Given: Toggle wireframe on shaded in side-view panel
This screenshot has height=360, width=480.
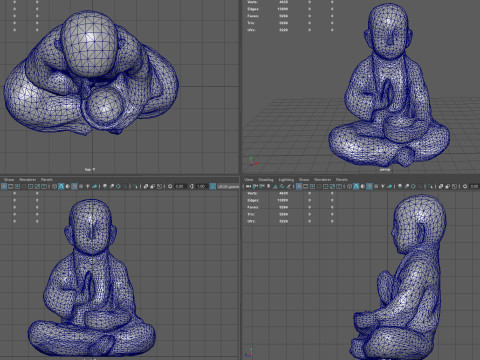Looking at the screenshot, I should pos(369,186).
